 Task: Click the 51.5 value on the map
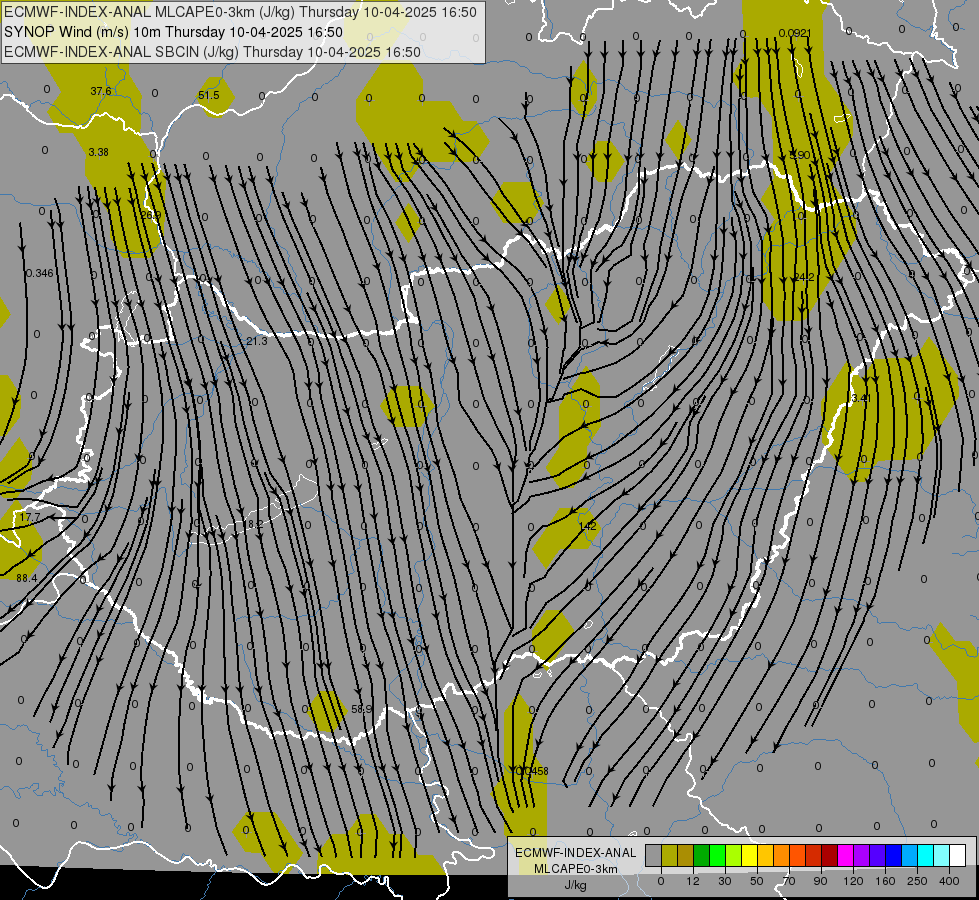209,96
